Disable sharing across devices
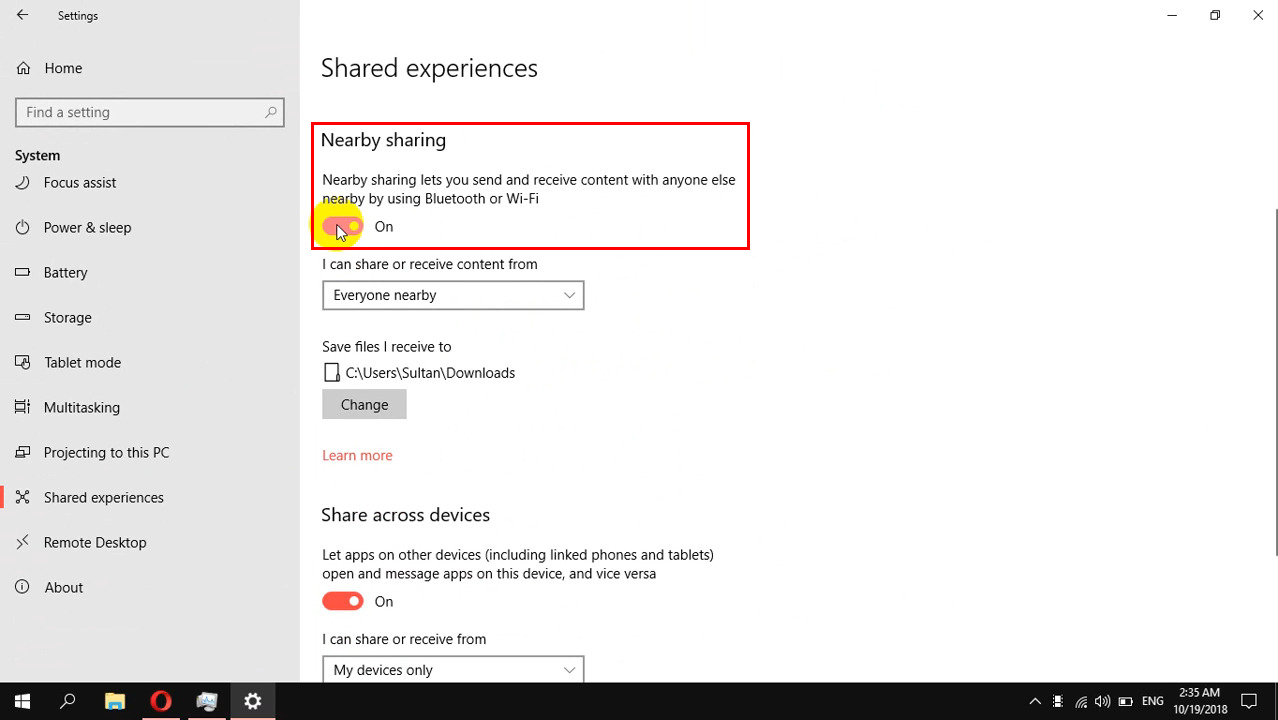The height and width of the screenshot is (720, 1278). point(343,601)
